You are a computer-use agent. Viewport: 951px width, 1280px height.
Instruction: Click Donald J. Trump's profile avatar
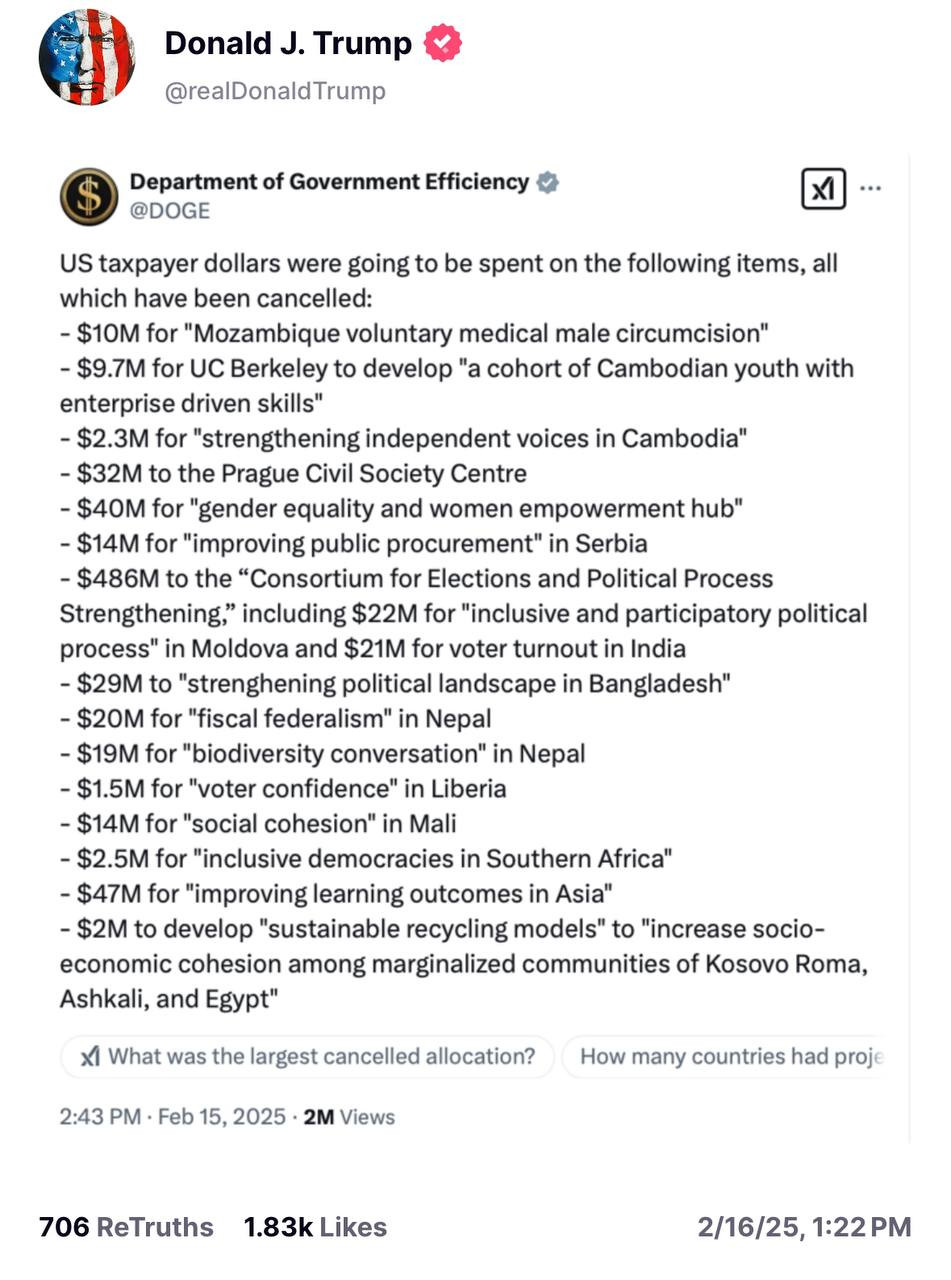86,58
